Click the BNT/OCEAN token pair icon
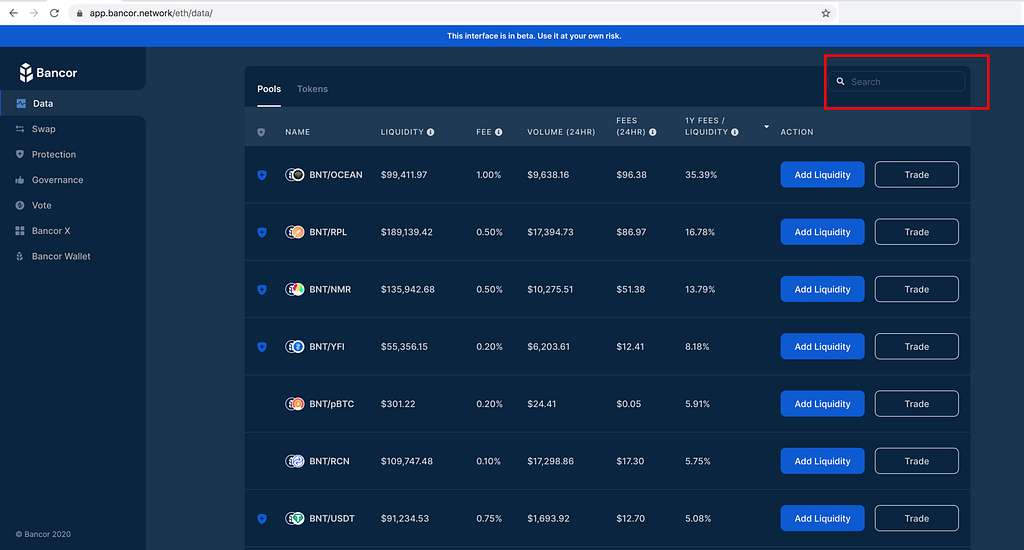Screen dimensions: 1024x550 point(295,174)
